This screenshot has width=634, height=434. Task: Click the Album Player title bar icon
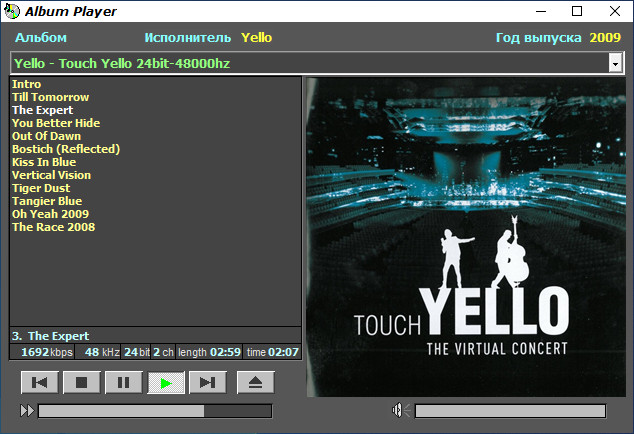(12, 11)
